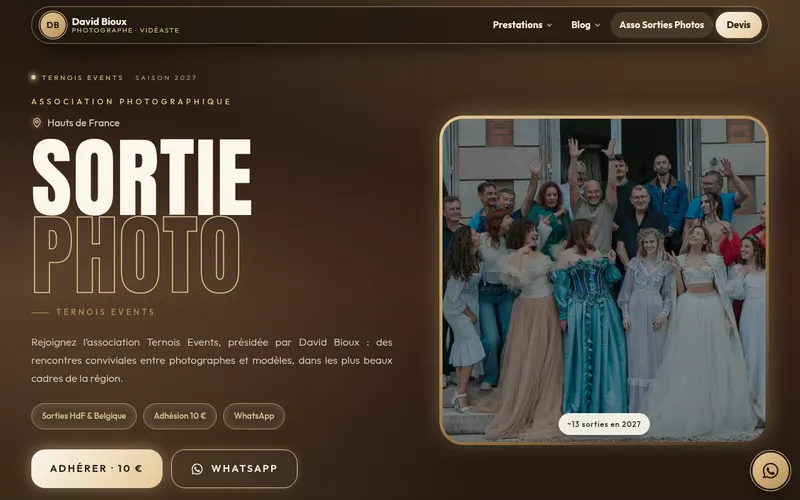Select the Sorties HdF & Belgique pill
The width and height of the screenshot is (800, 500).
(84, 416)
